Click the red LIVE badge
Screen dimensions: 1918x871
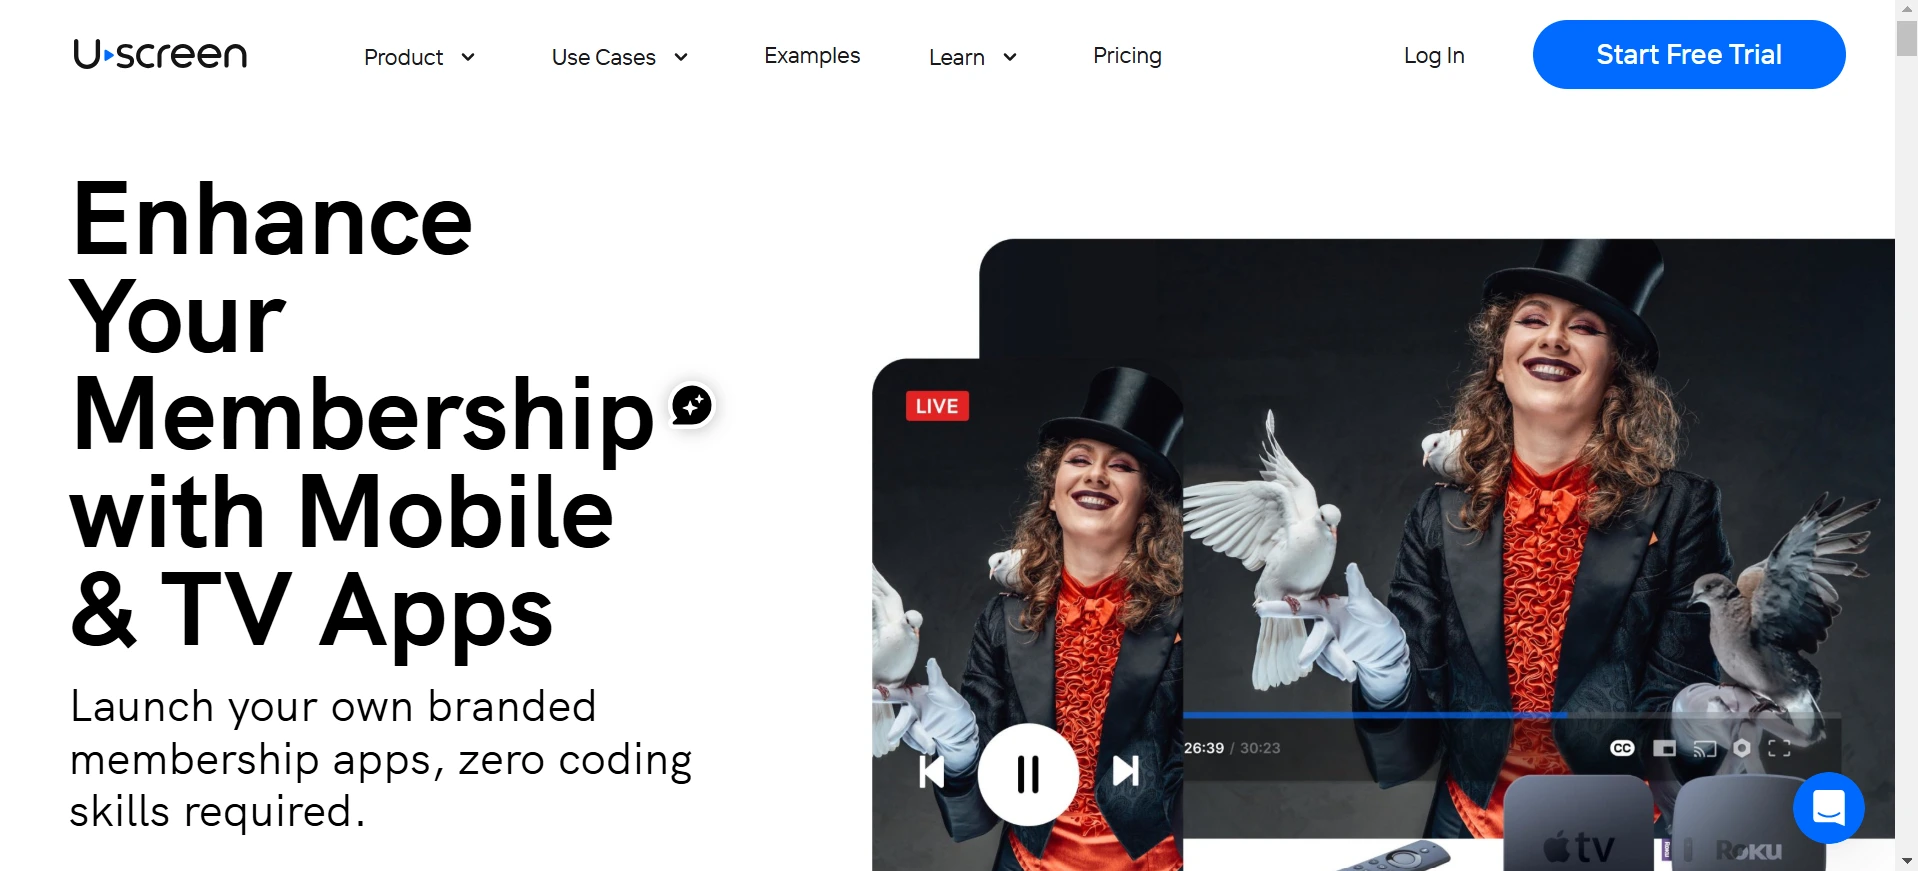pyautogui.click(x=937, y=406)
